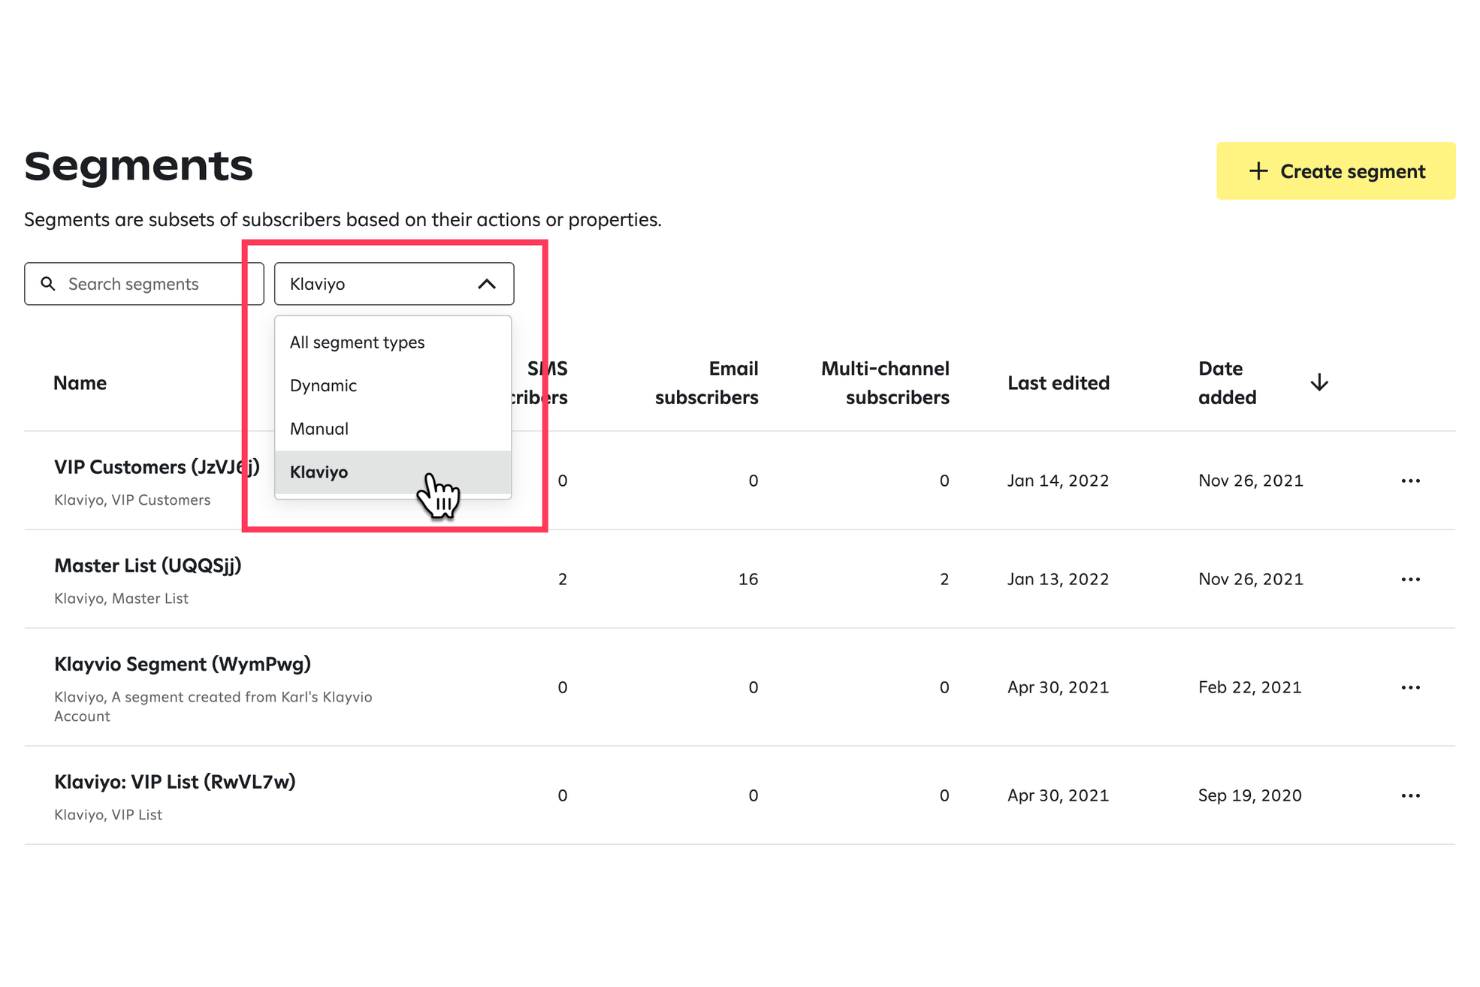
Task: Click the search magnifier icon in Search segments
Action: coord(48,283)
